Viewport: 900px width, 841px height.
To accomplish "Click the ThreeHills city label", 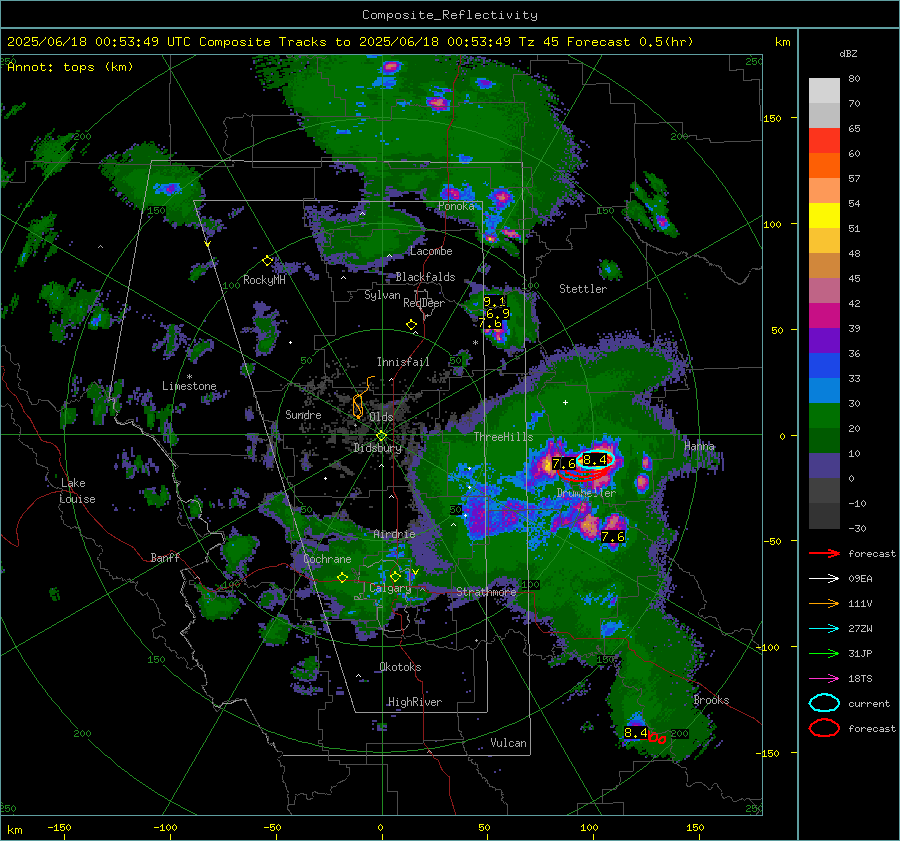I will click(x=503, y=437).
